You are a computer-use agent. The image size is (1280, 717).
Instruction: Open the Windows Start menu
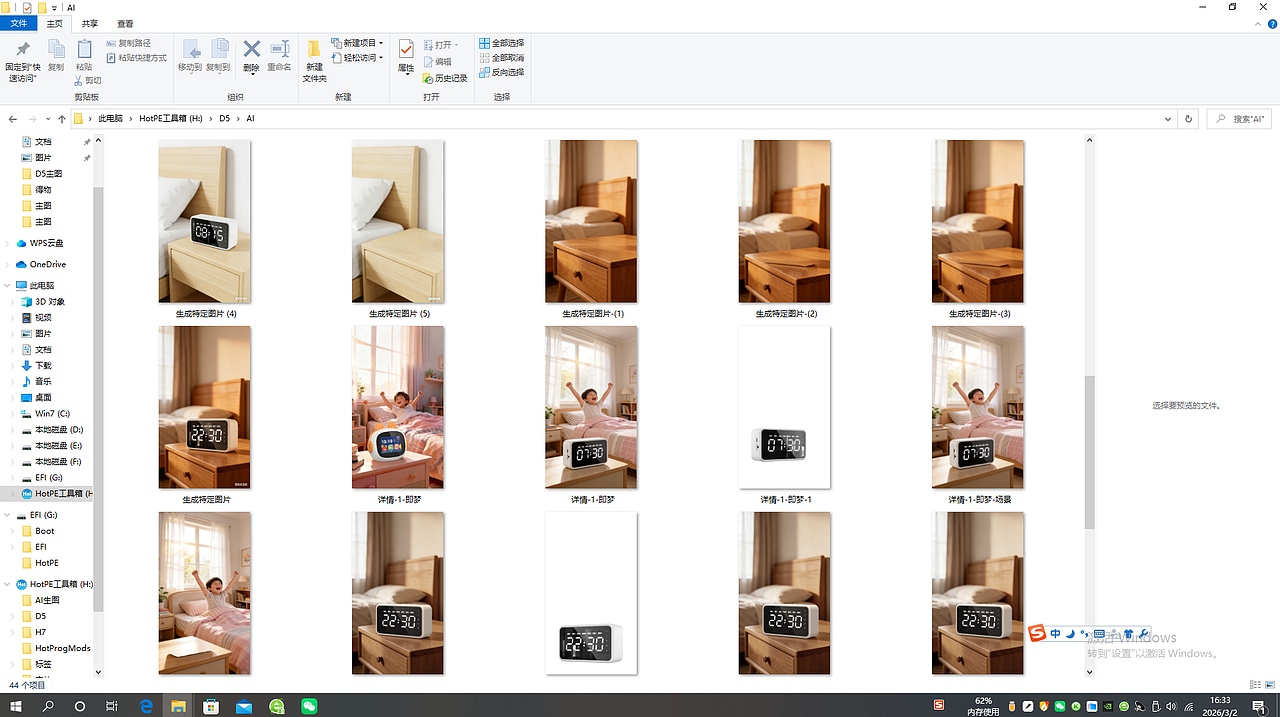pos(16,706)
